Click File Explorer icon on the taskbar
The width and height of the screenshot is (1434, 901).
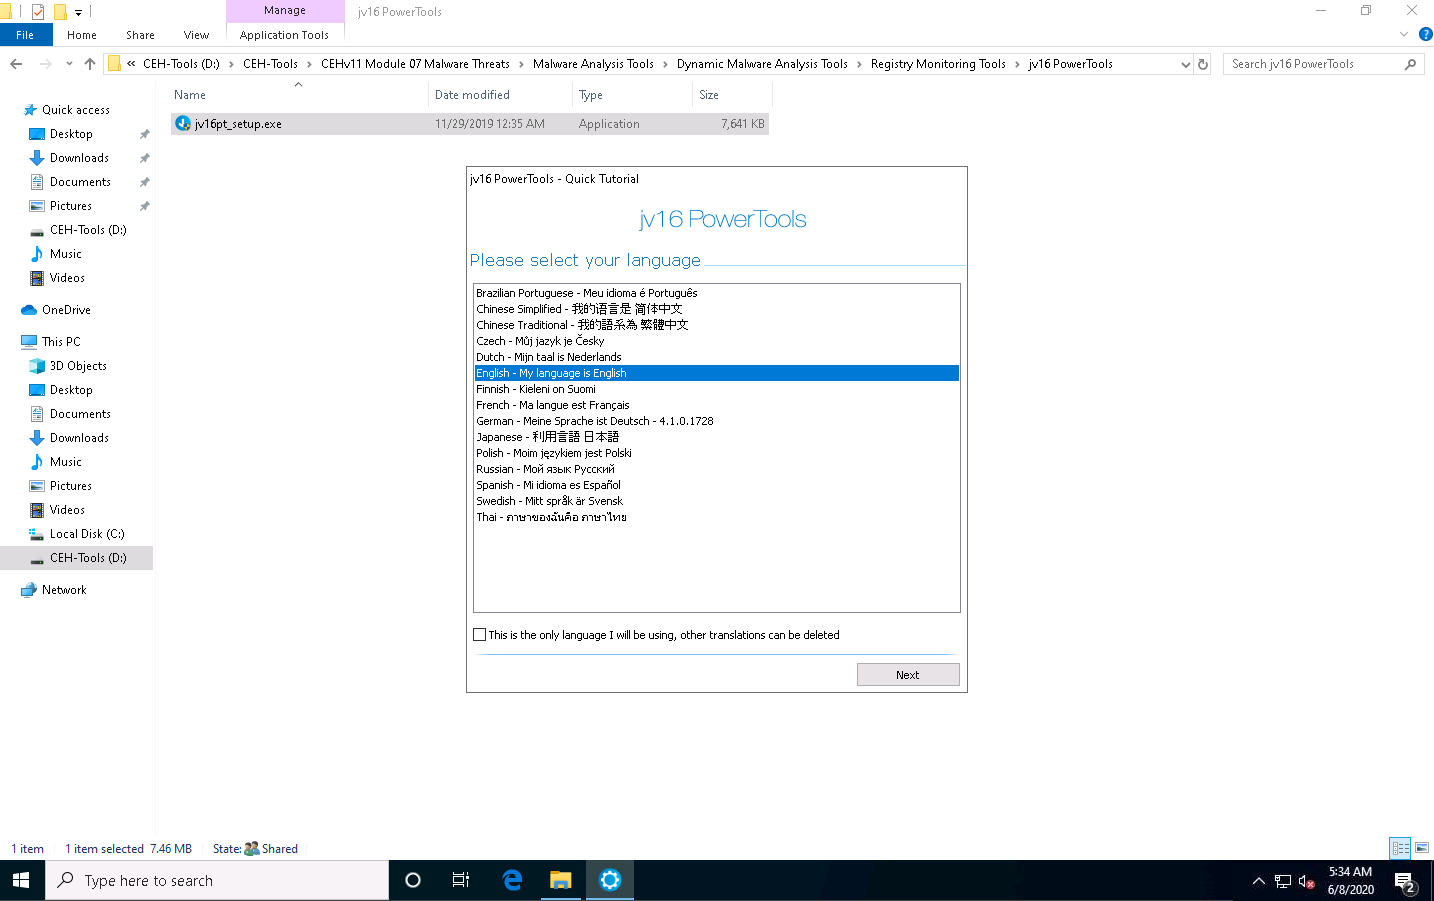[x=560, y=880]
